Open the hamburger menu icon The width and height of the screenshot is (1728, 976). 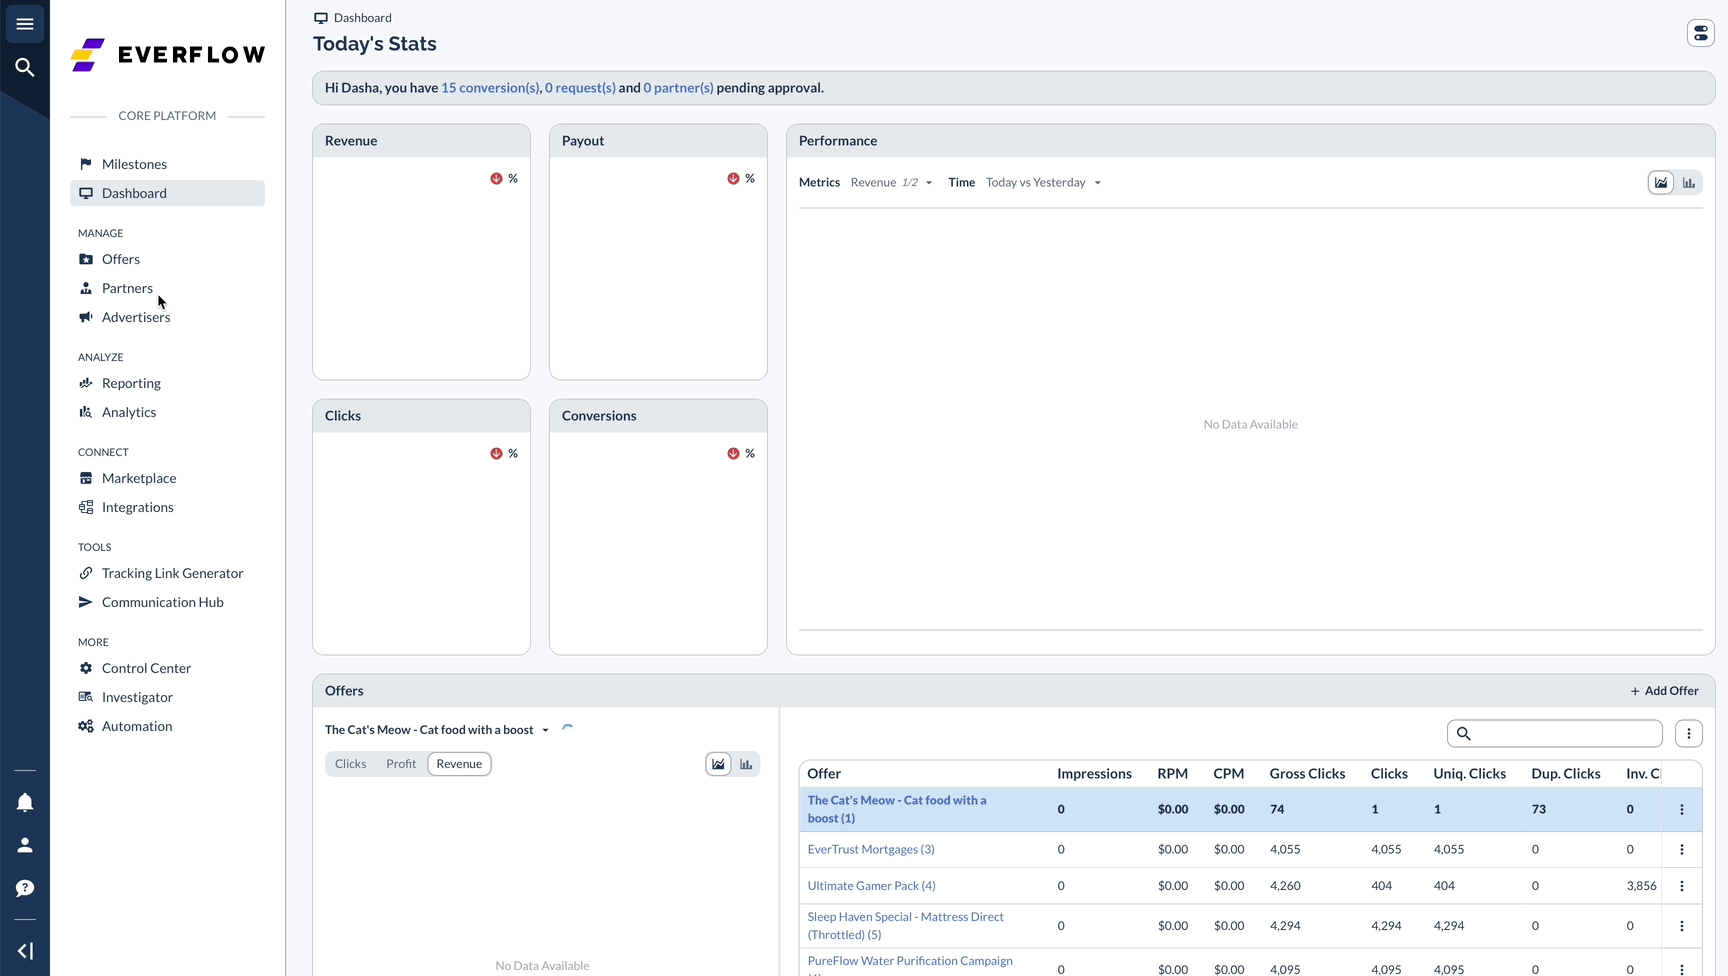tap(25, 24)
